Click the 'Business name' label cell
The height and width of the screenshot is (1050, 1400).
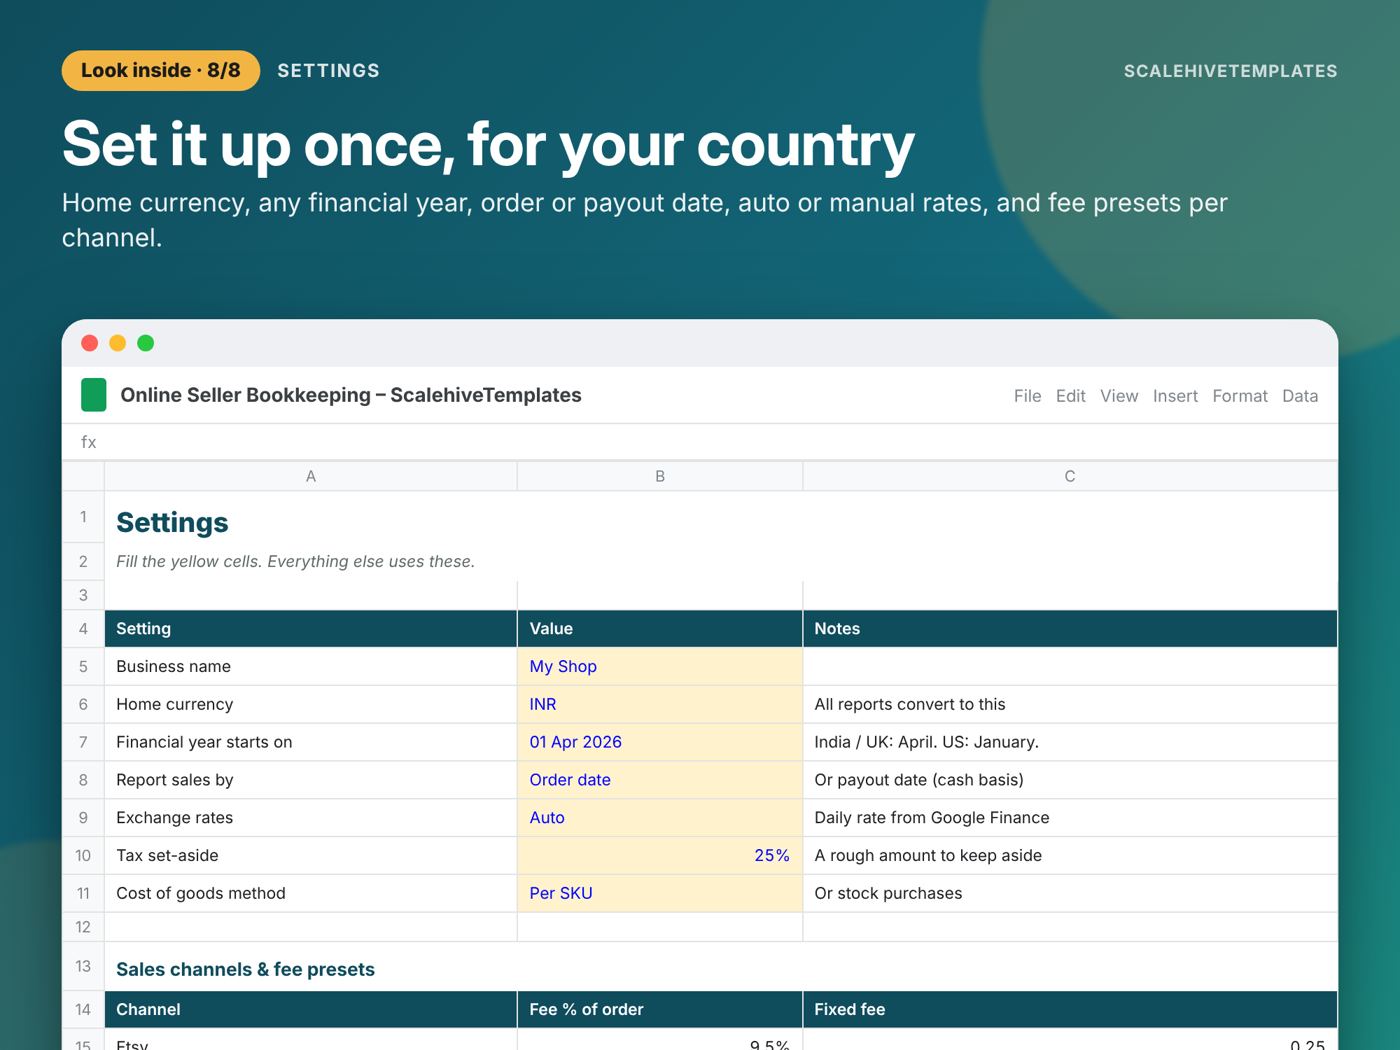click(311, 667)
